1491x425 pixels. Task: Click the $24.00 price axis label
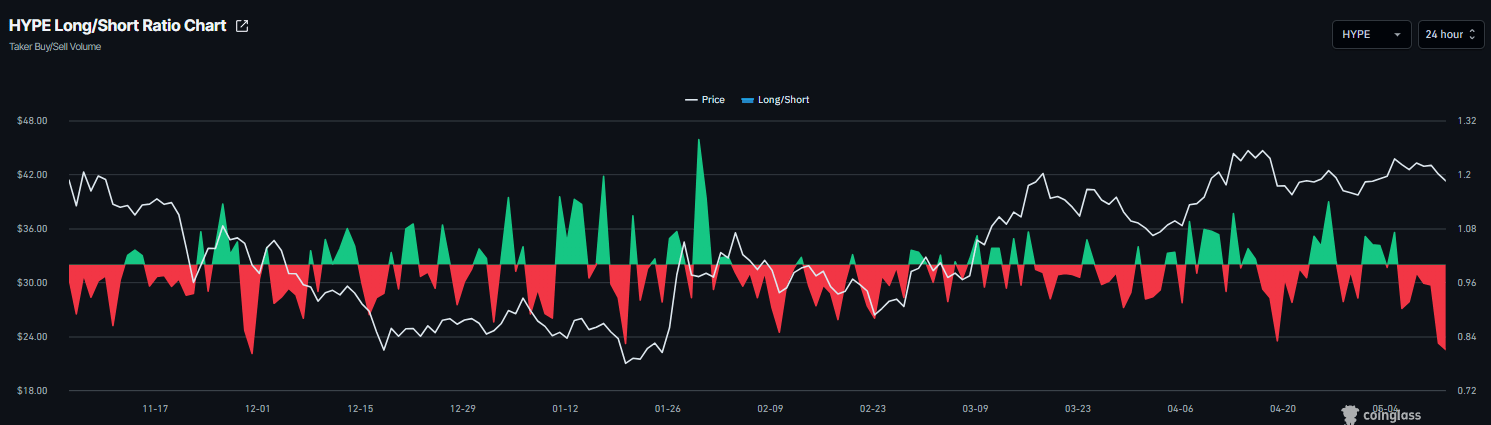pyautogui.click(x=32, y=337)
